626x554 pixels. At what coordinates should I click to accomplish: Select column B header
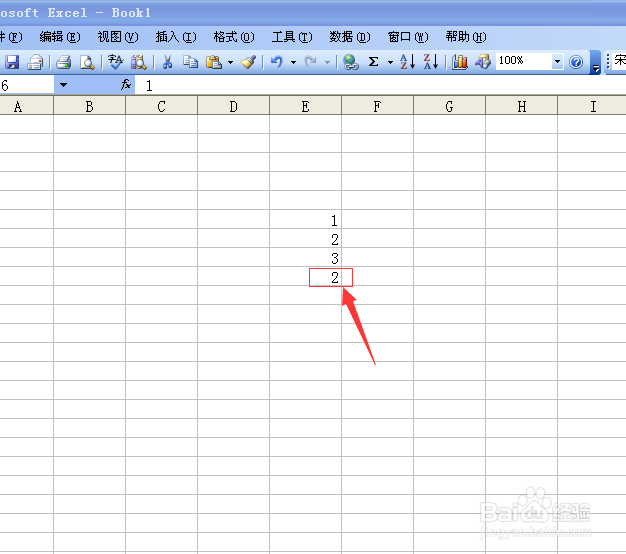(x=89, y=106)
